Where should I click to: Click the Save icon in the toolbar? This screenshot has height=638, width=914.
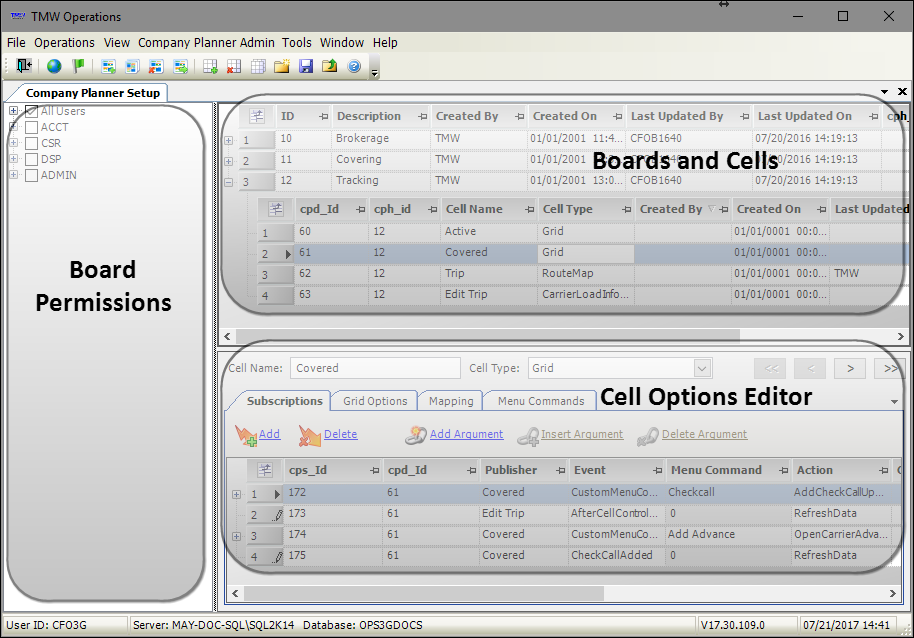tap(305, 67)
